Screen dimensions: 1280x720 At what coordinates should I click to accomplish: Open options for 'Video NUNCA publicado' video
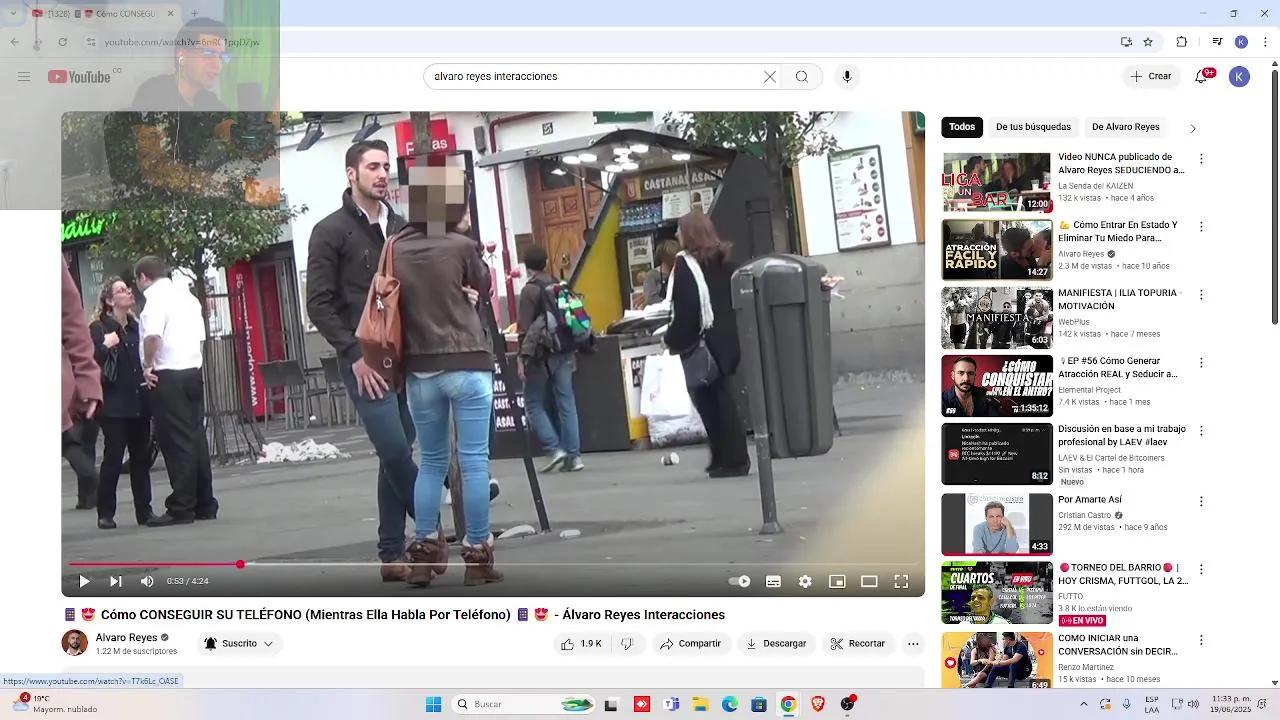tap(1201, 159)
